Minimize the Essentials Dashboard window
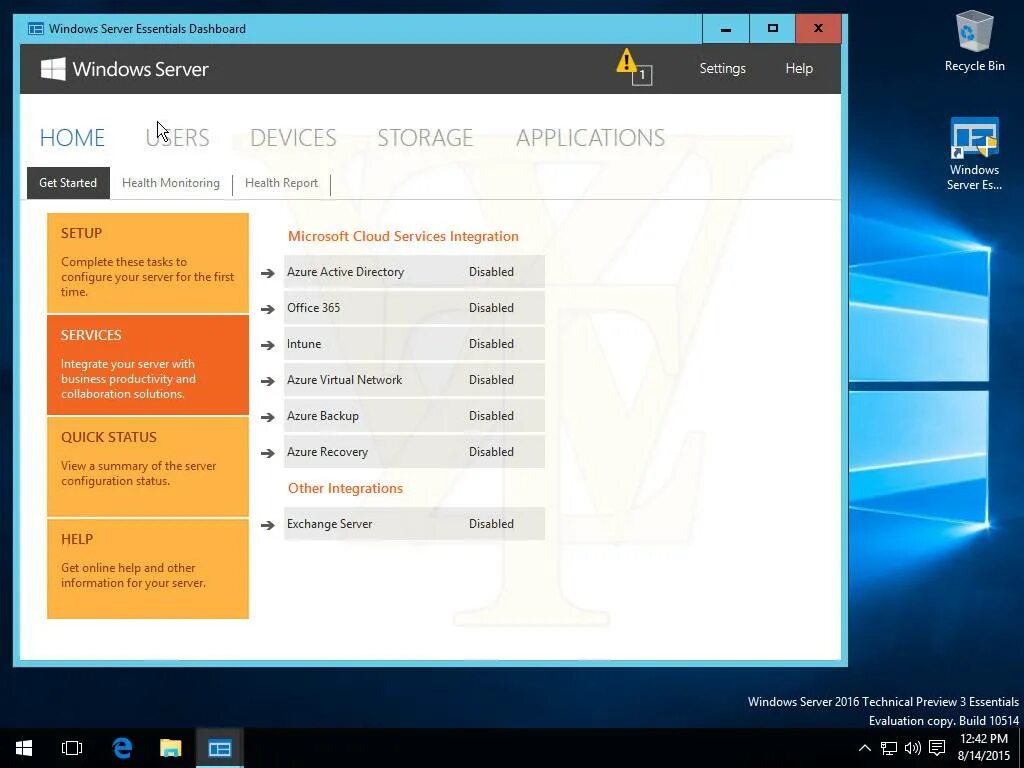The height and width of the screenshot is (768, 1024). tap(726, 29)
